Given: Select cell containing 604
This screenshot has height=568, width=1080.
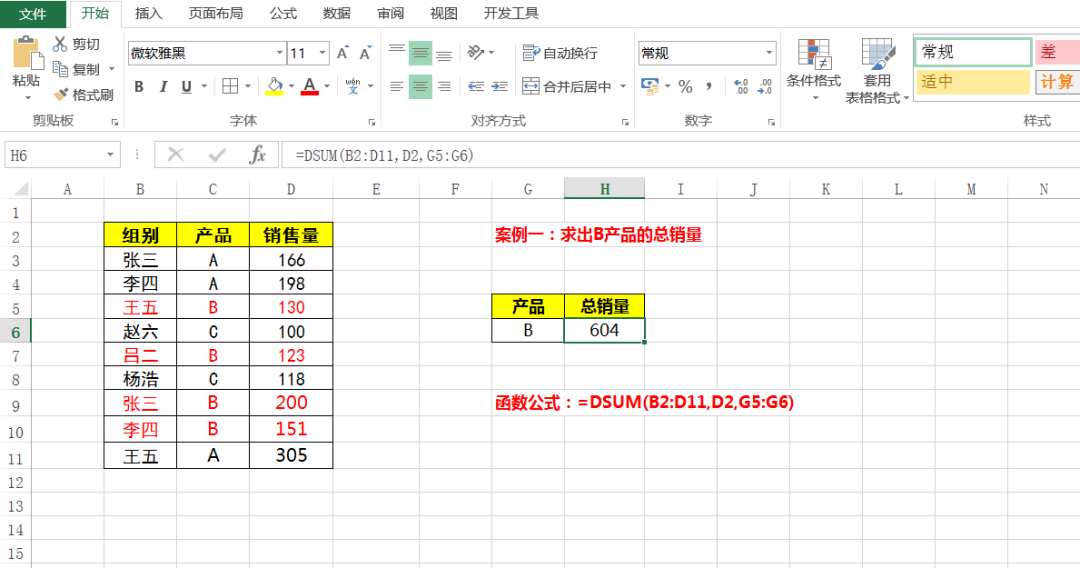Looking at the screenshot, I should coord(604,330).
